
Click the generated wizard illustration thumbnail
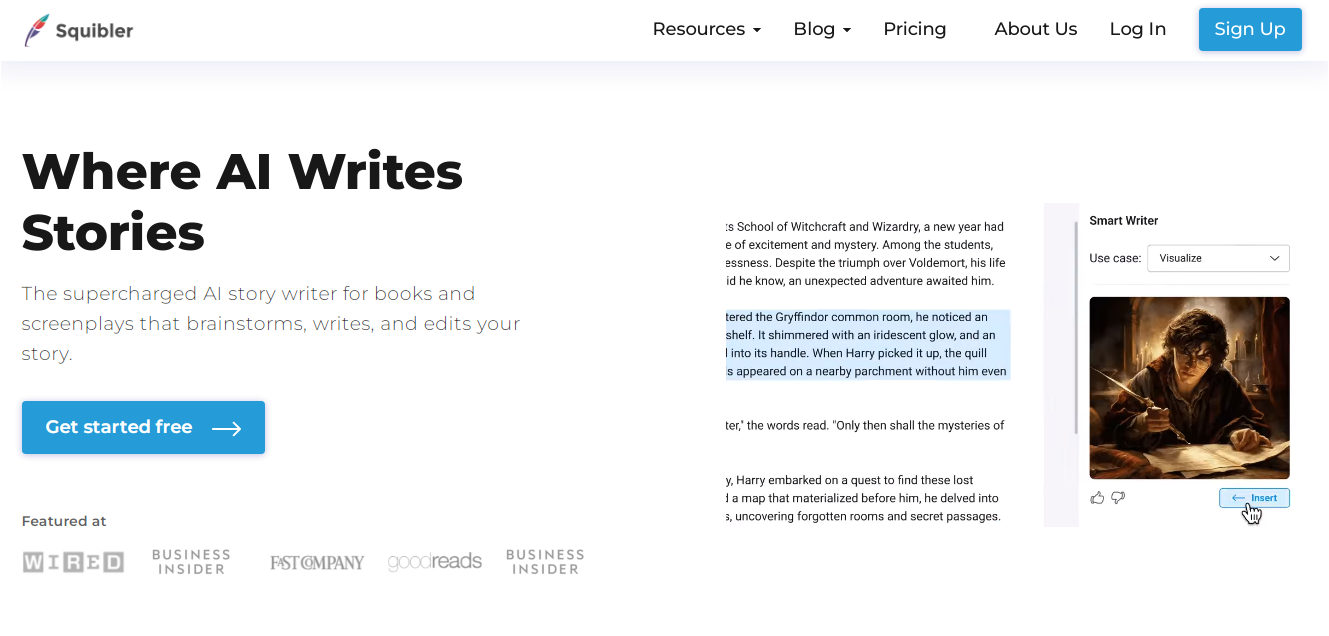pos(1189,388)
